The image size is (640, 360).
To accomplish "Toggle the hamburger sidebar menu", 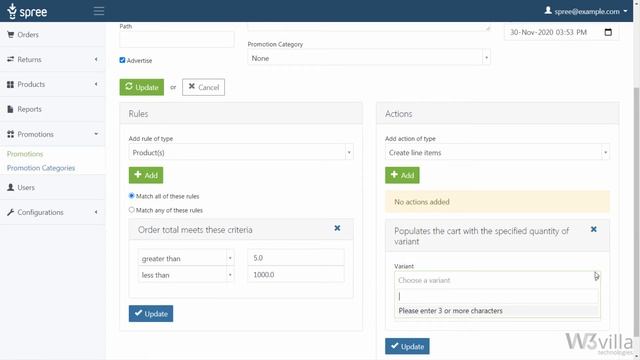I will pyautogui.click(x=99, y=11).
